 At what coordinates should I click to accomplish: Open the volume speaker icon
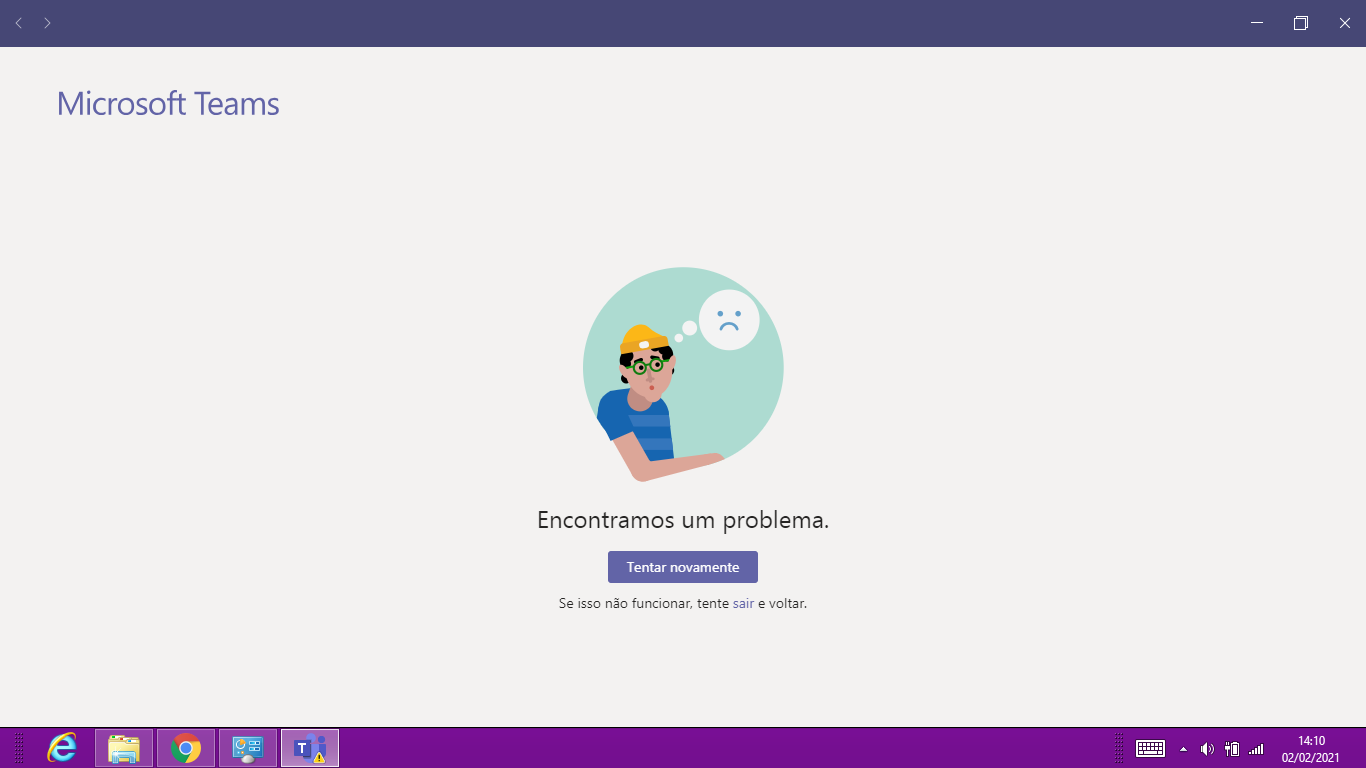[x=1207, y=748]
